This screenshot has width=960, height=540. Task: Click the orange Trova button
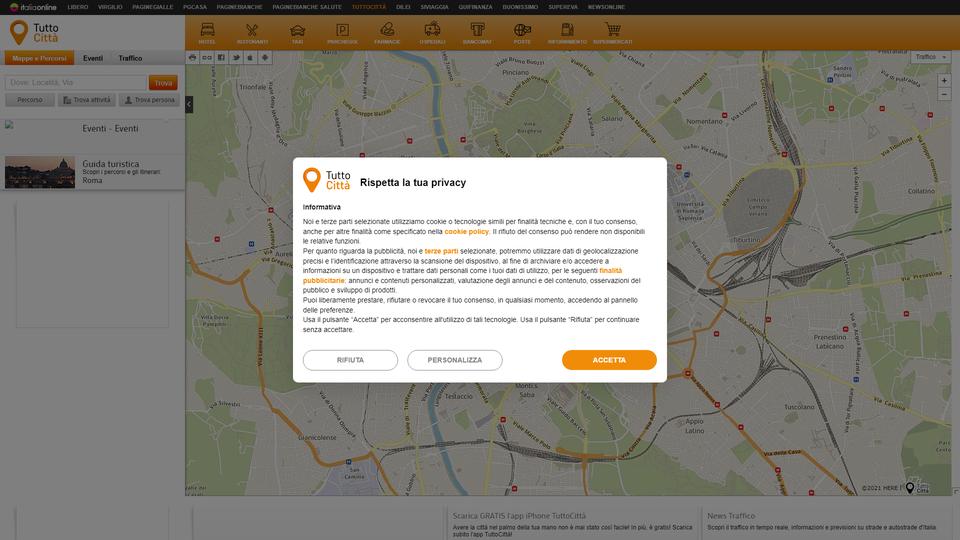click(x=163, y=83)
